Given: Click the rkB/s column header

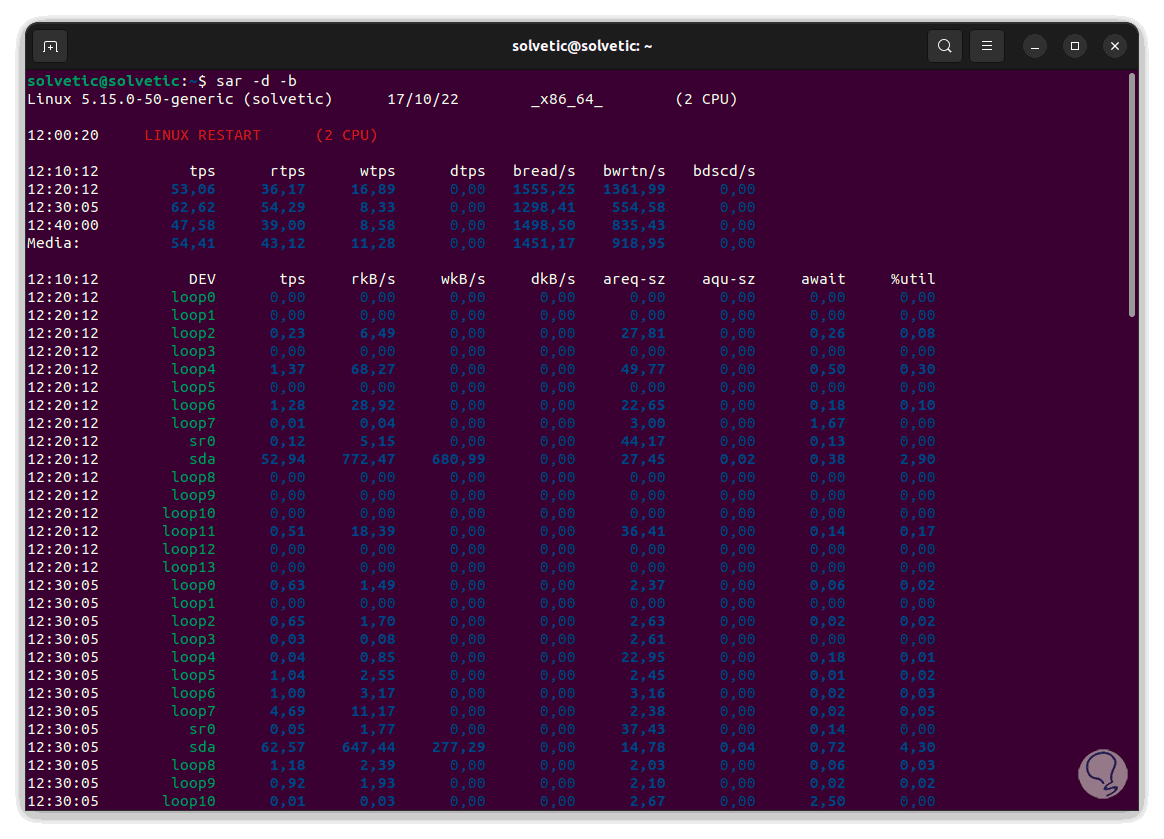Looking at the screenshot, I should click(373, 279).
